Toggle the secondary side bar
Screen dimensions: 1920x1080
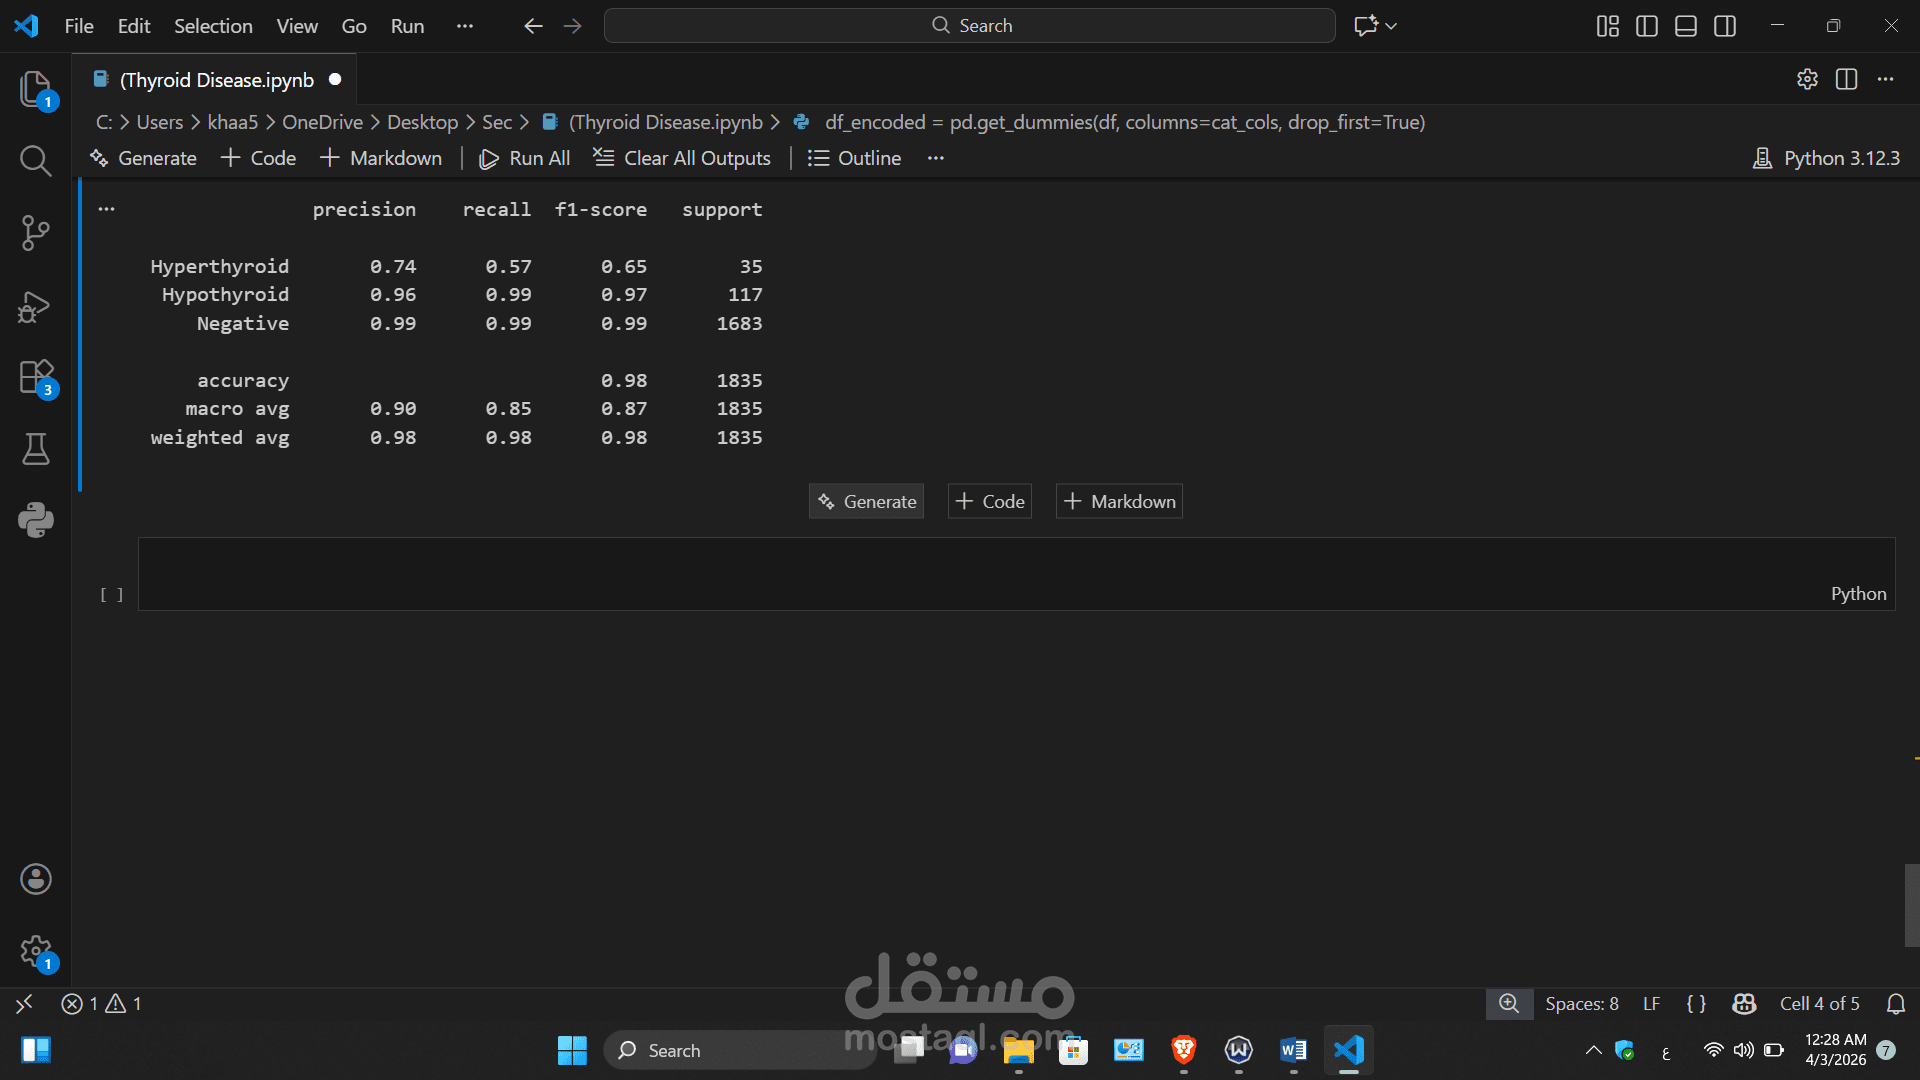1724,26
